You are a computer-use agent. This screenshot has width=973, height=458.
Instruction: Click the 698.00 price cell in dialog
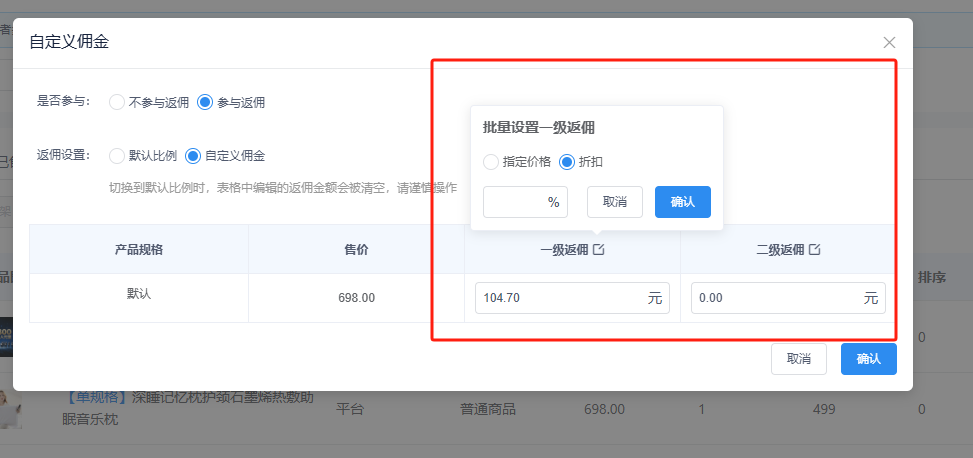356,298
